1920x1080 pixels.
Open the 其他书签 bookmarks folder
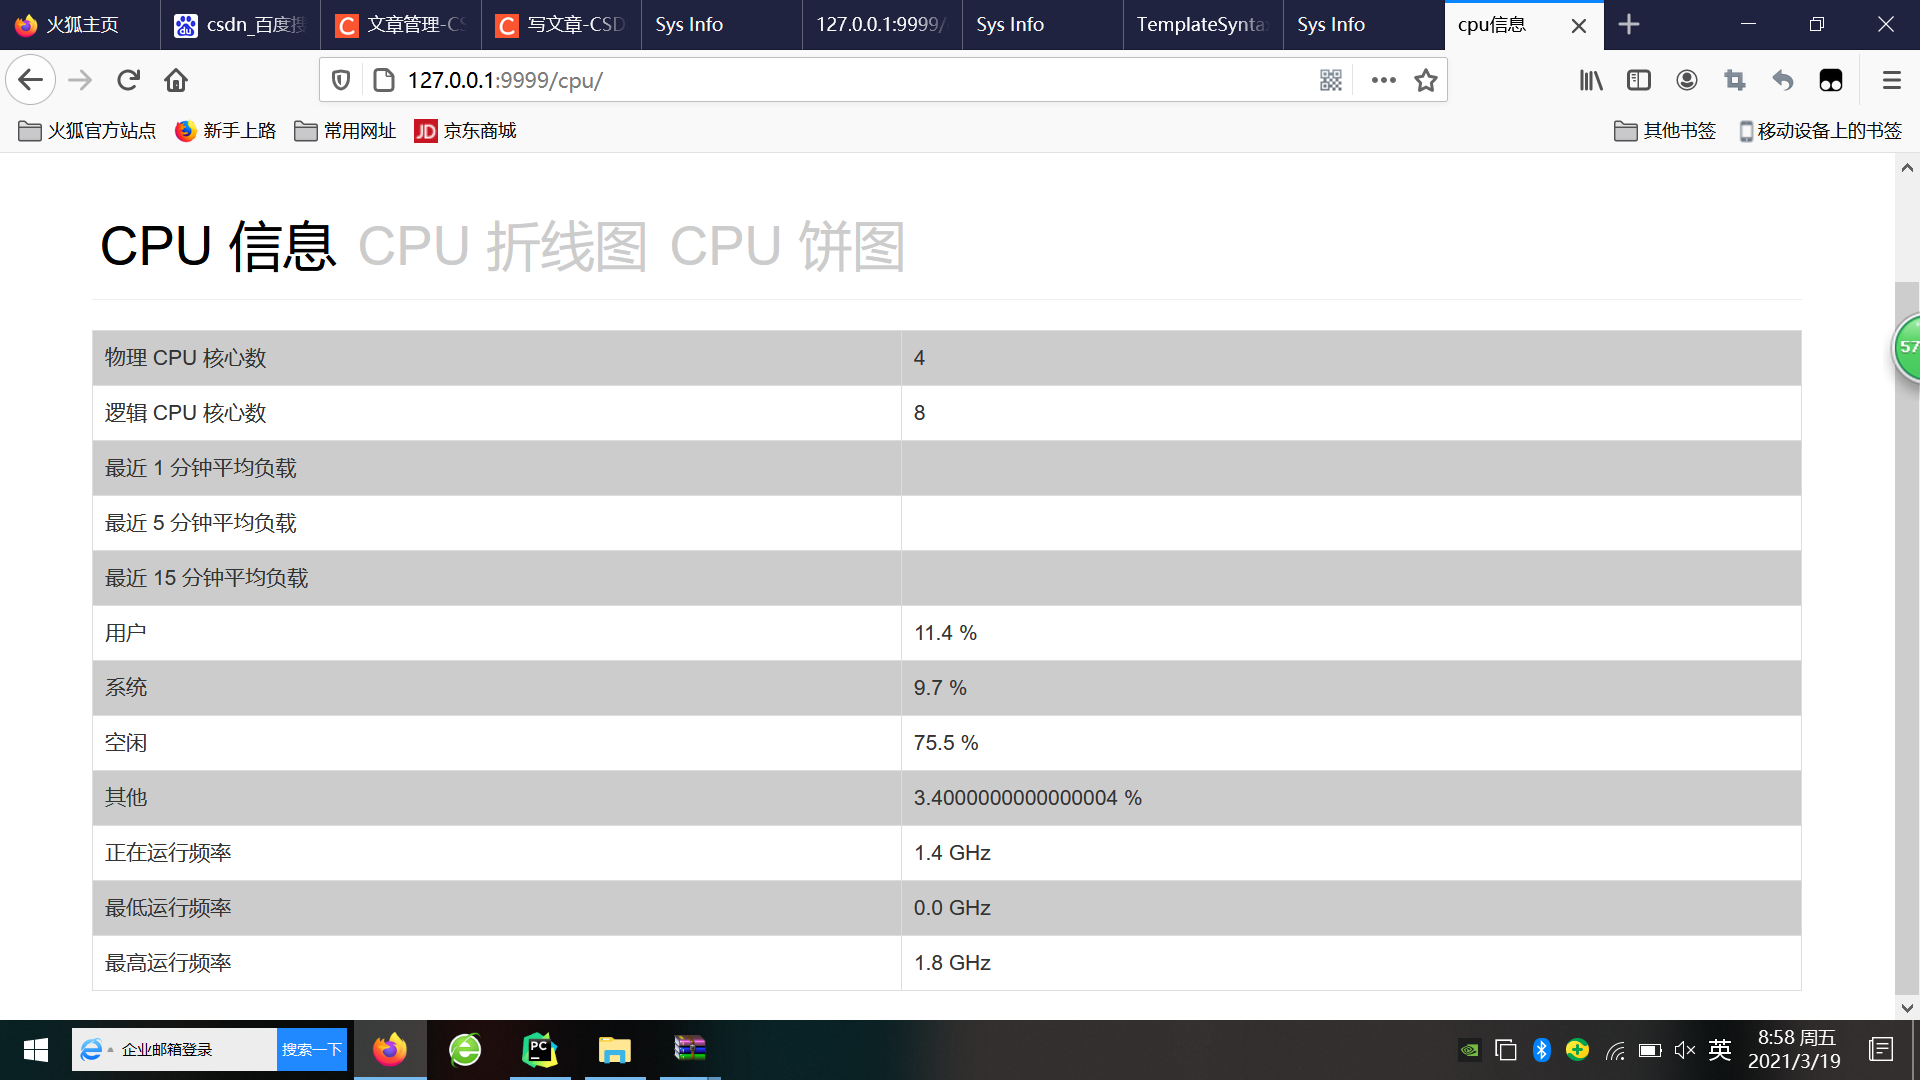coord(1663,130)
